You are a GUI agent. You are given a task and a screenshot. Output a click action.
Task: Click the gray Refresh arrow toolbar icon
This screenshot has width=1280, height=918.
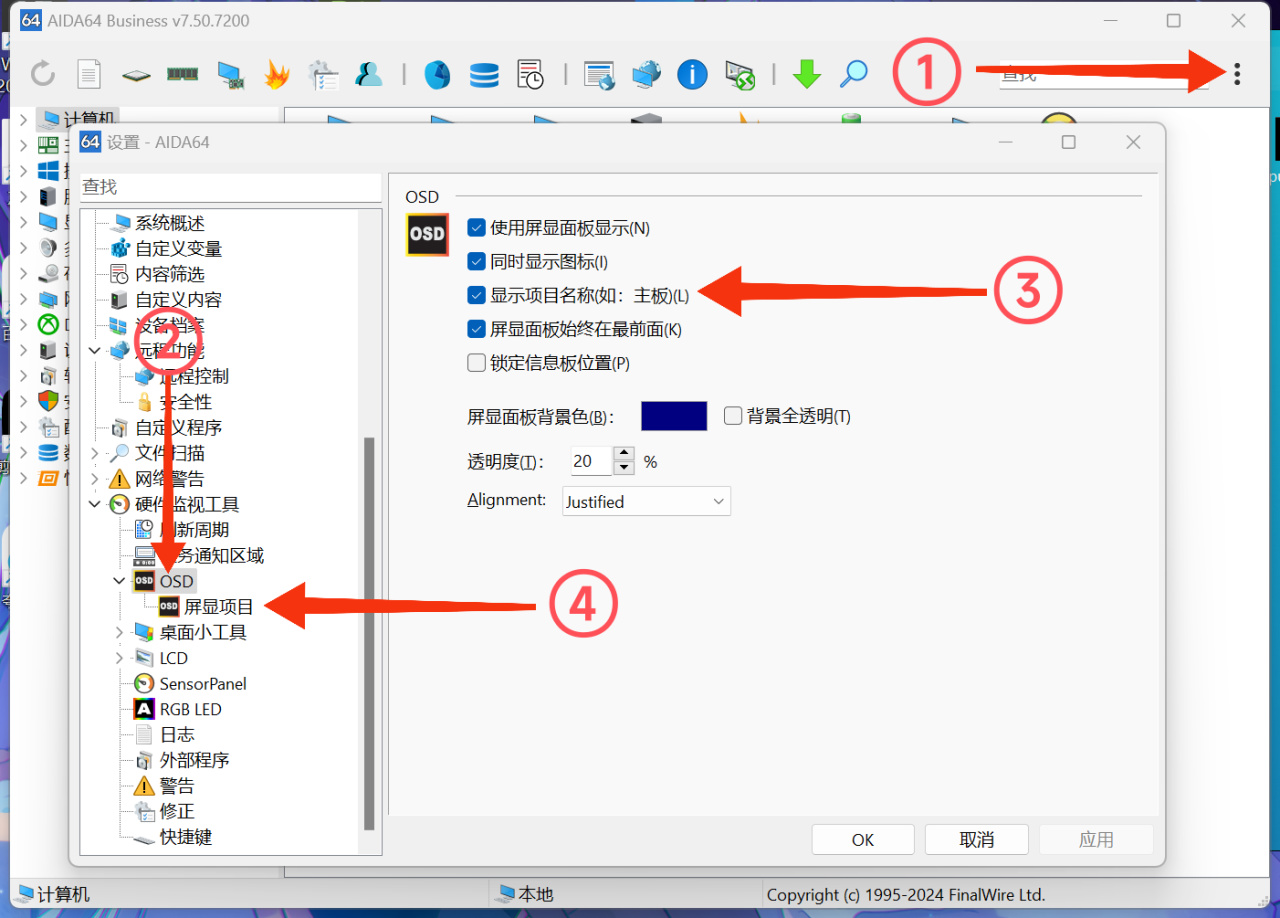pyautogui.click(x=42, y=73)
